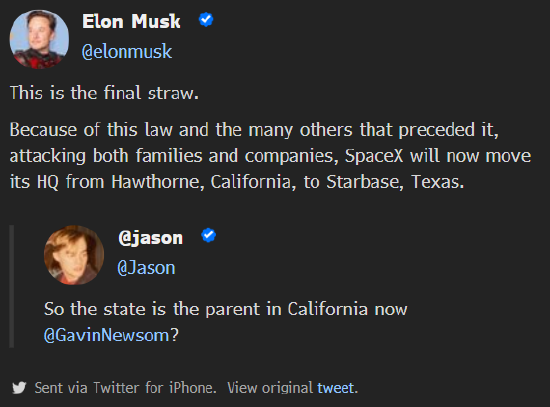Screen dimensions: 550x407
Task: Open the Elon Musk display name
Action: pyautogui.click(x=131, y=21)
